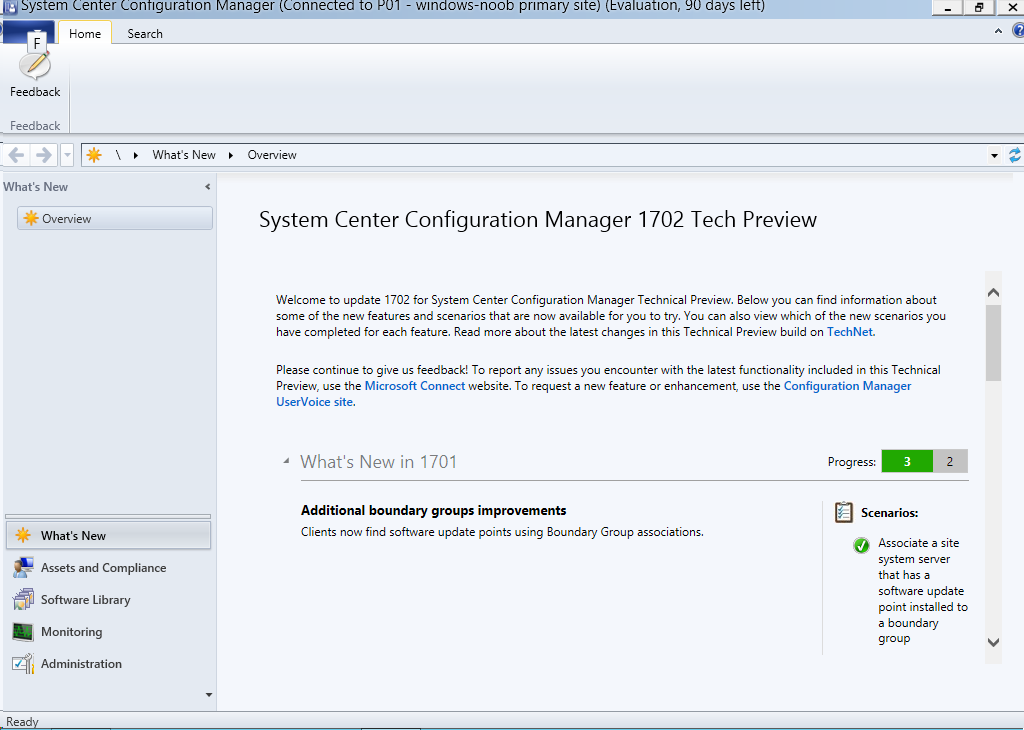The height and width of the screenshot is (730, 1024).
Task: Select Overview in the navigation tree
Action: [115, 218]
